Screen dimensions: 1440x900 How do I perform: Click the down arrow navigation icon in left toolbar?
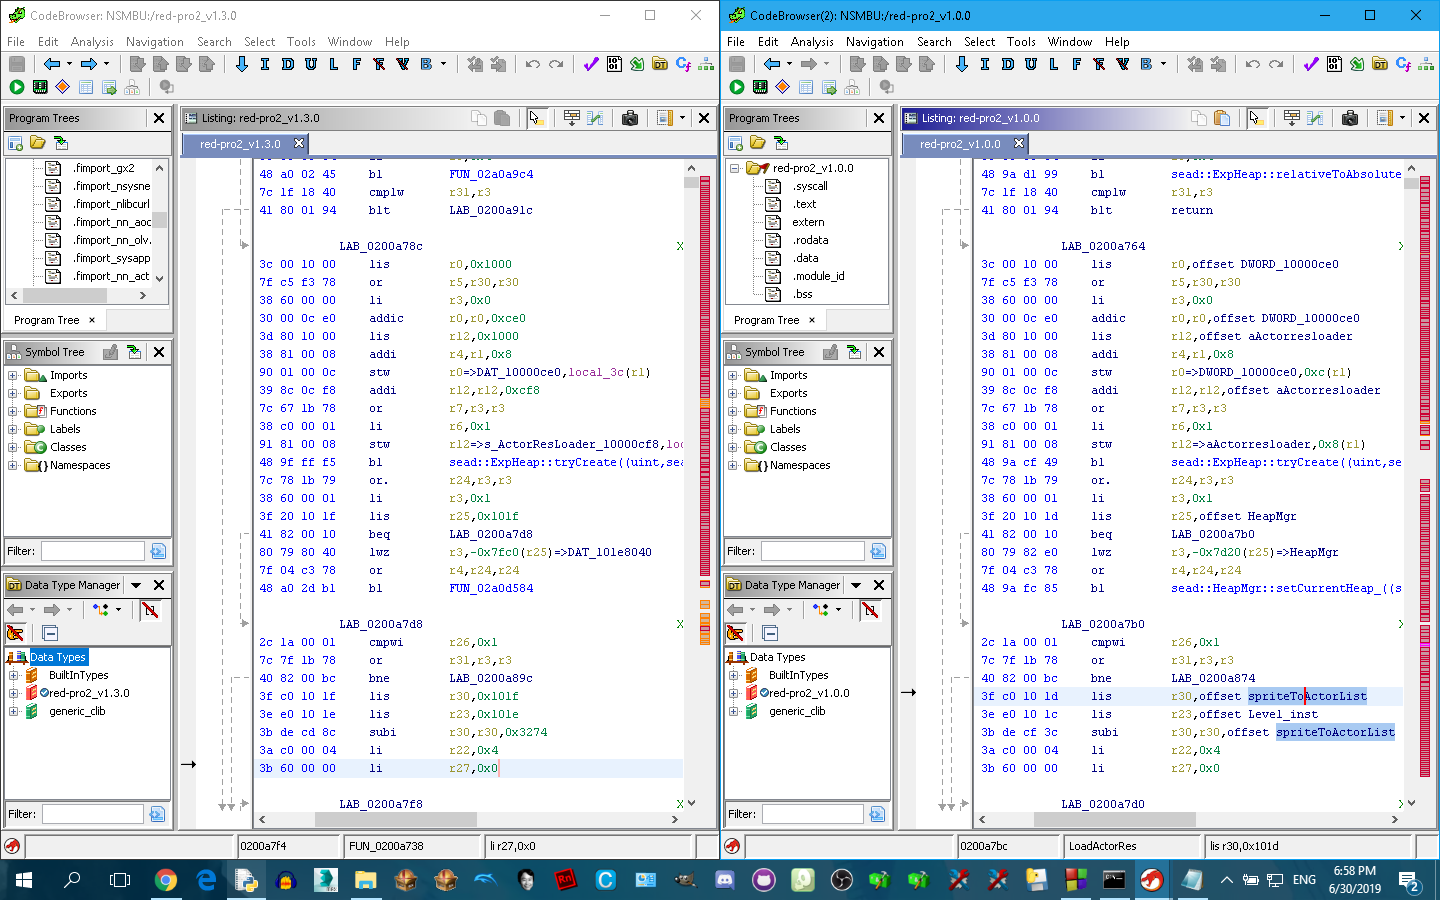(242, 64)
